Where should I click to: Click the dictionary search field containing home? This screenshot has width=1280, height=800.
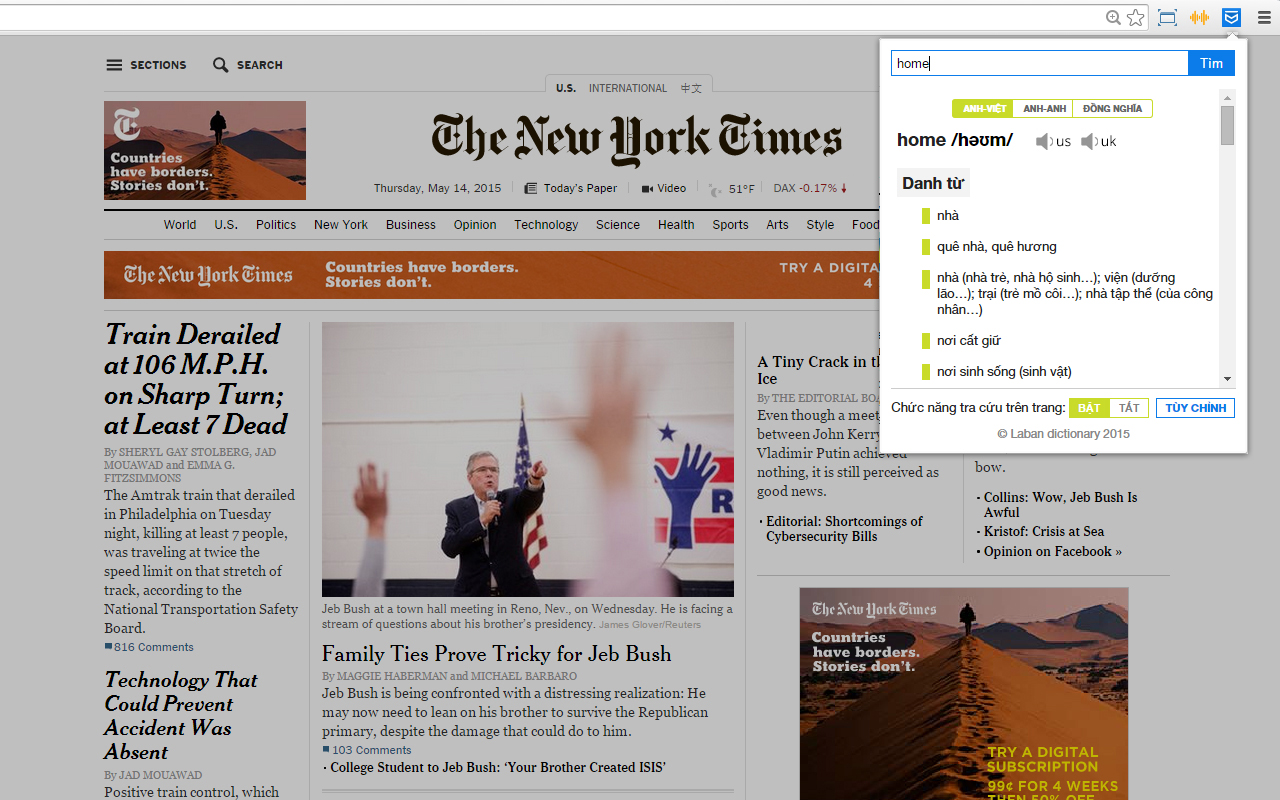point(1039,63)
